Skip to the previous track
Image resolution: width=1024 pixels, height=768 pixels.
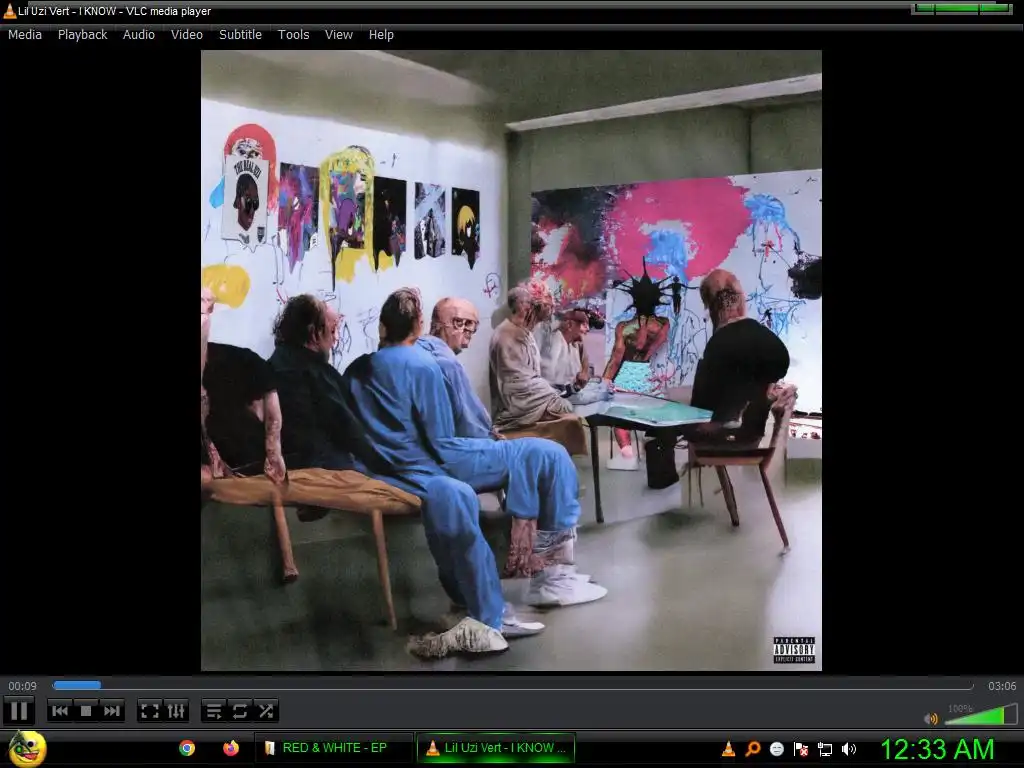tap(60, 711)
